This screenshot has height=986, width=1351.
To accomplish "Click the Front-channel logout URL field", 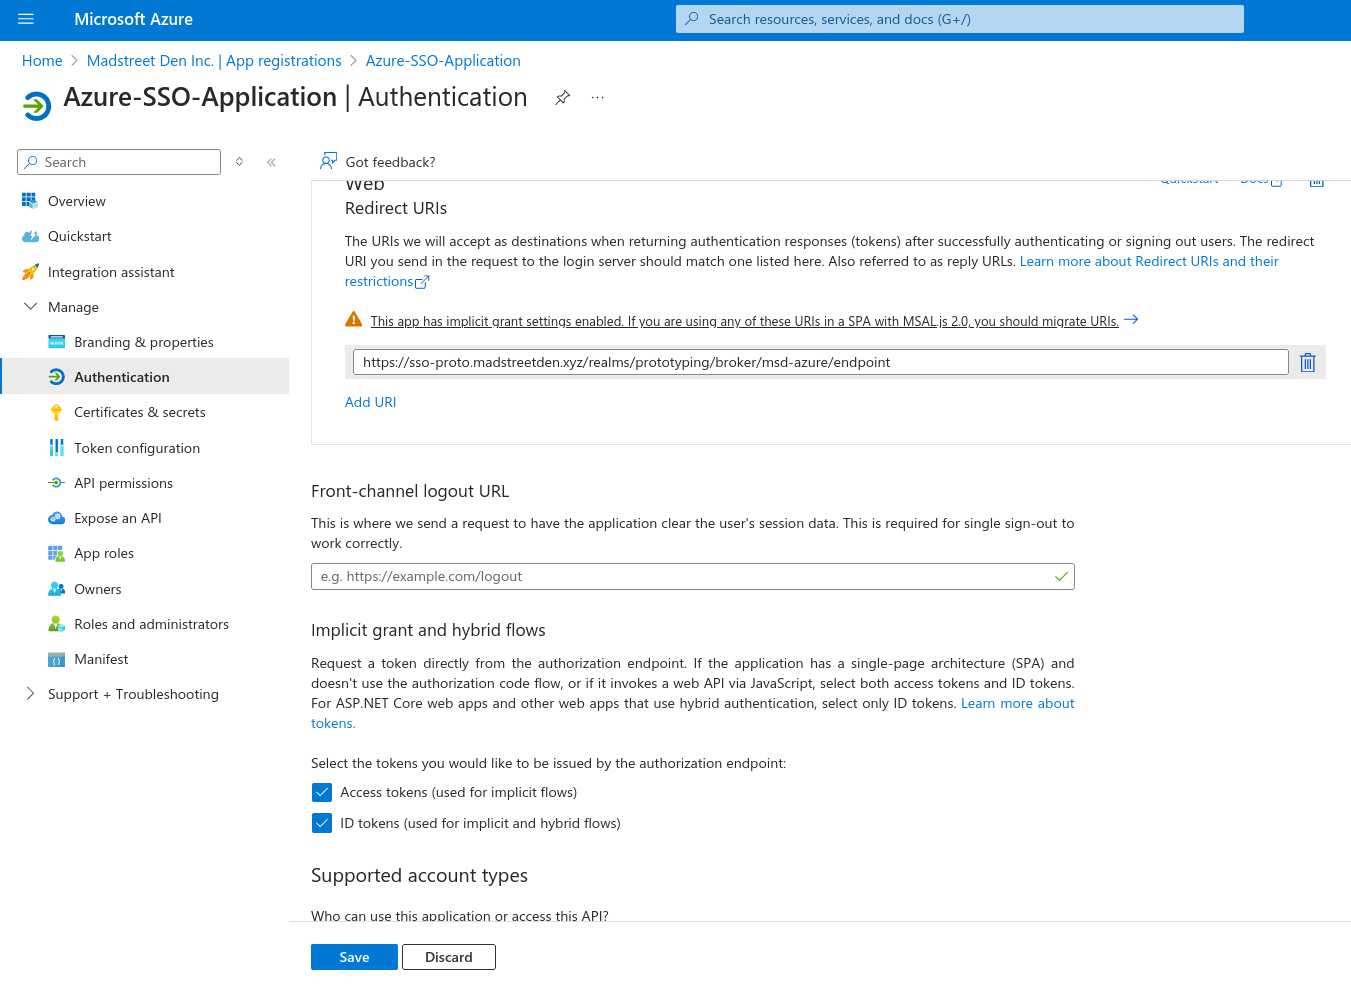I will click(680, 576).
